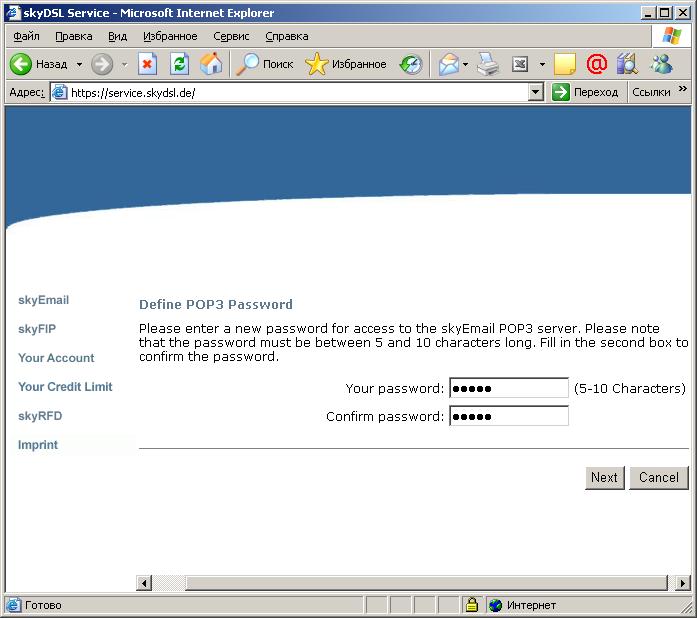Click the horizontal scrollbar thumb
697x618 pixels.
(426, 582)
